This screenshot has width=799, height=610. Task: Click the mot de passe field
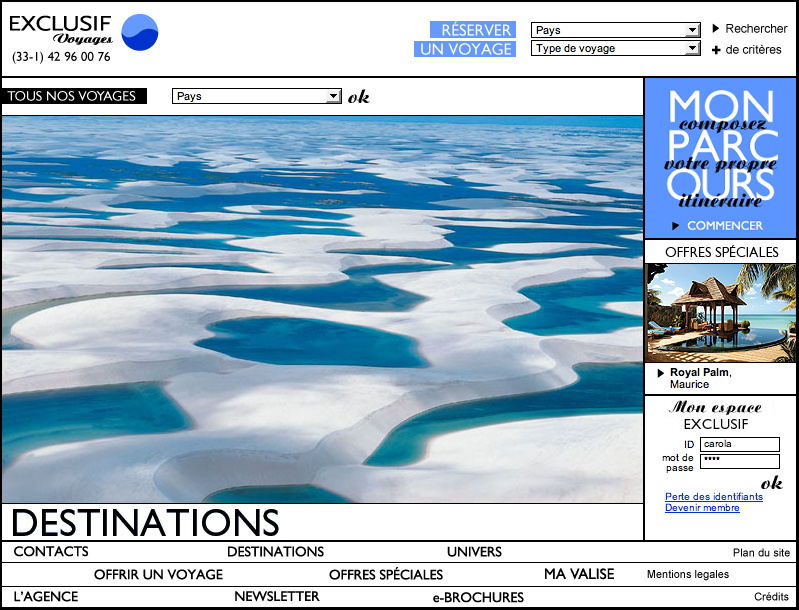(739, 461)
